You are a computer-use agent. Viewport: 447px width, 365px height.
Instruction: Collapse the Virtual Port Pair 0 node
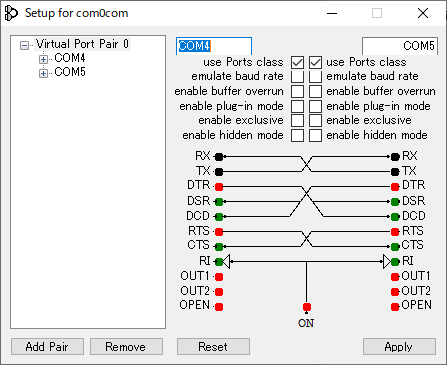pos(24,45)
